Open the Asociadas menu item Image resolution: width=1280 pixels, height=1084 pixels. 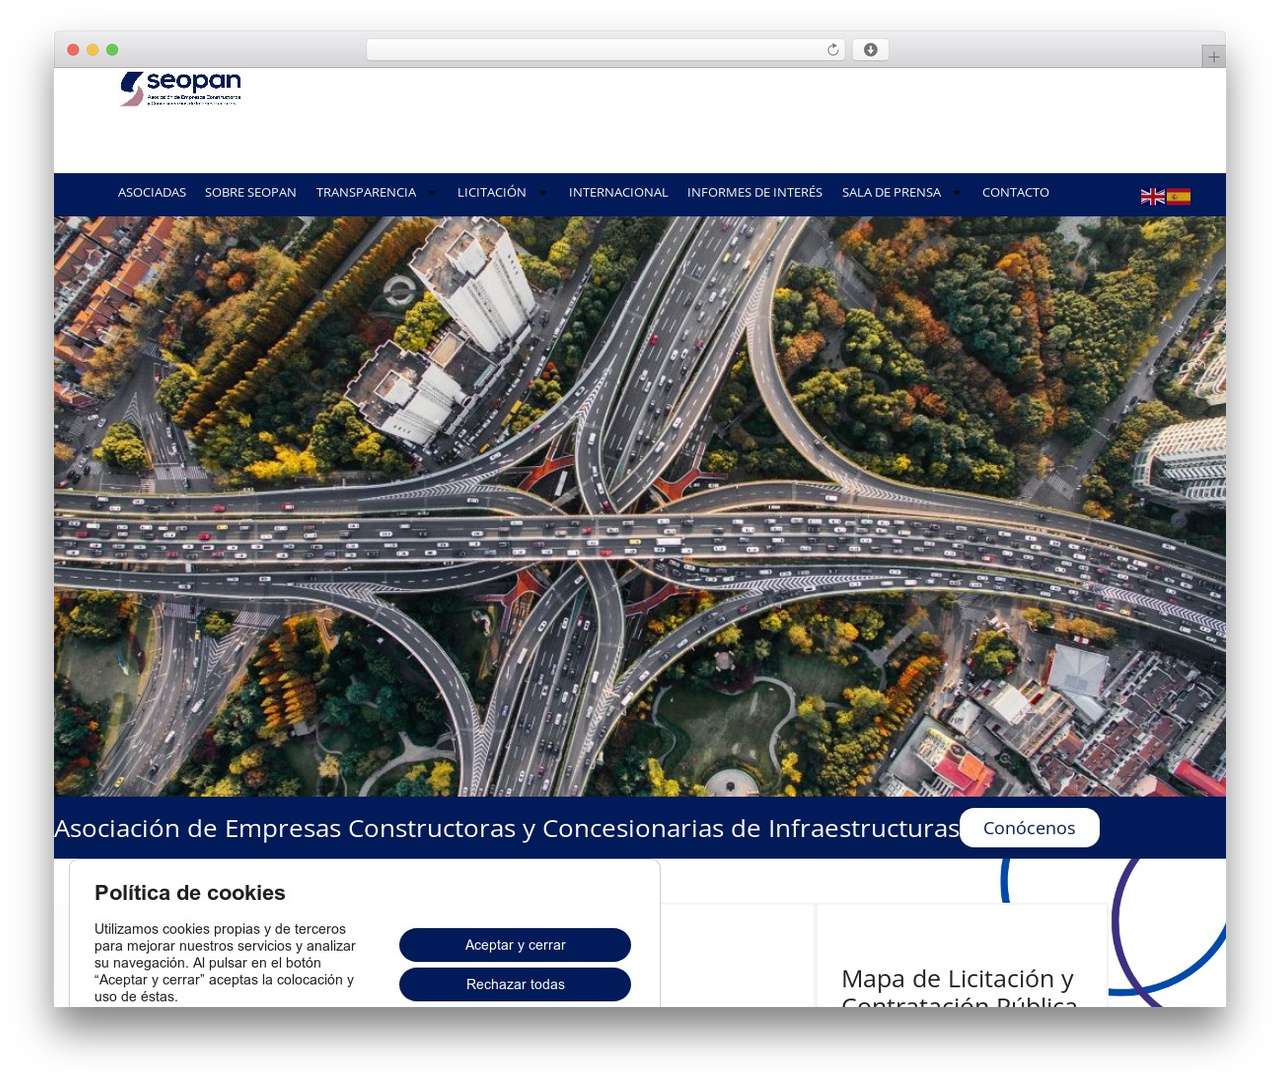click(152, 193)
